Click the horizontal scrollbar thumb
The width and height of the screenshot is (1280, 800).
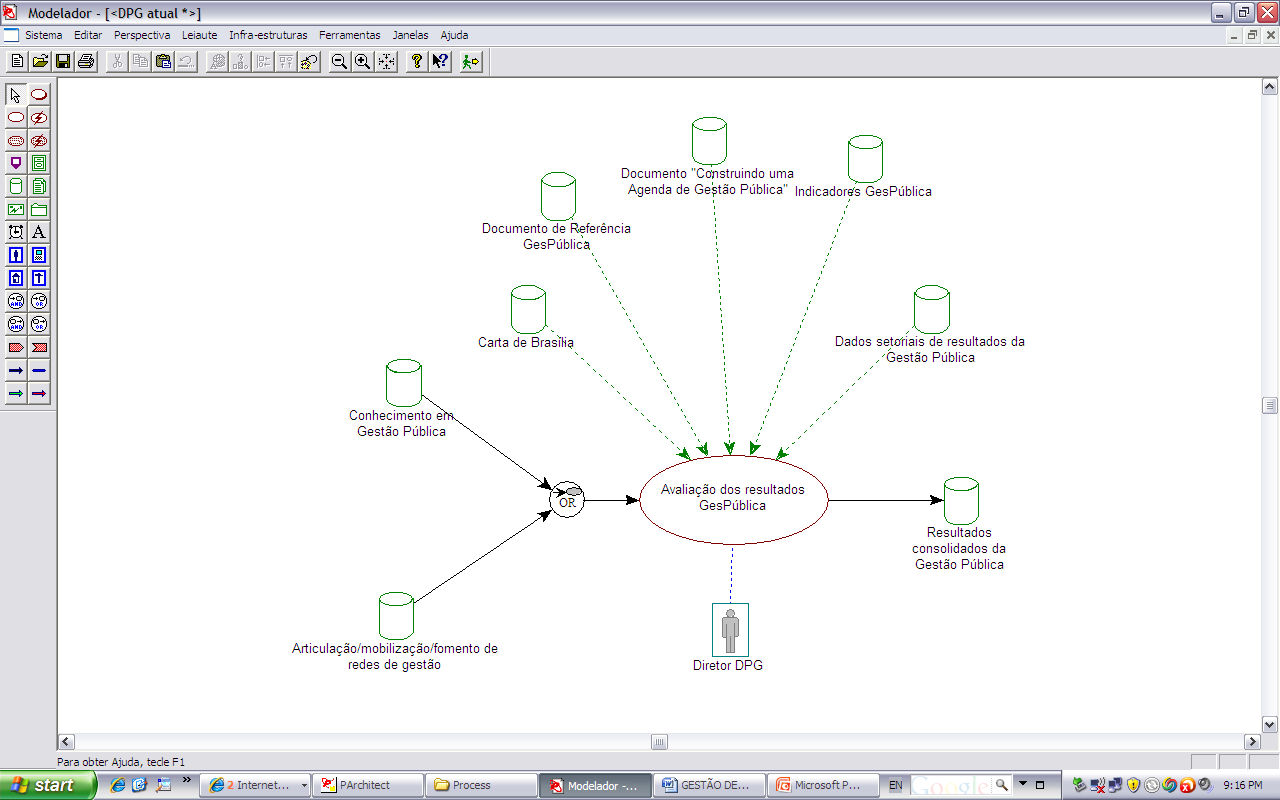coord(659,742)
